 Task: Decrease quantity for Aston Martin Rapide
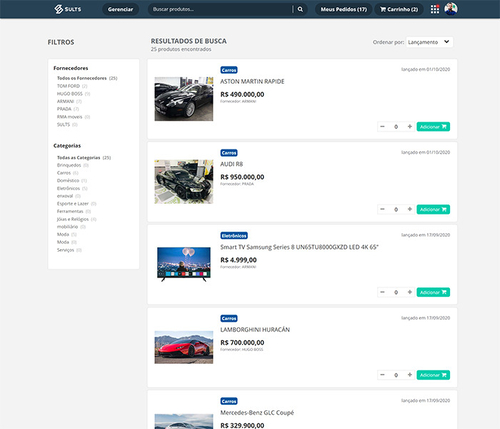click(x=382, y=127)
